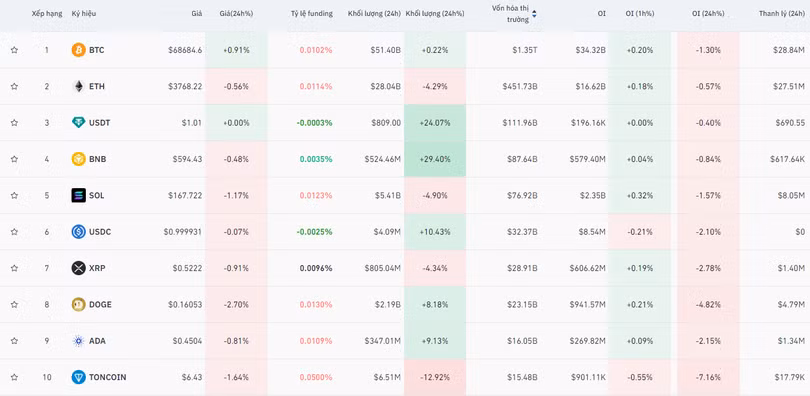Open the SOL symbol link
Image resolution: width=810 pixels, height=396 pixels.
coord(97,195)
